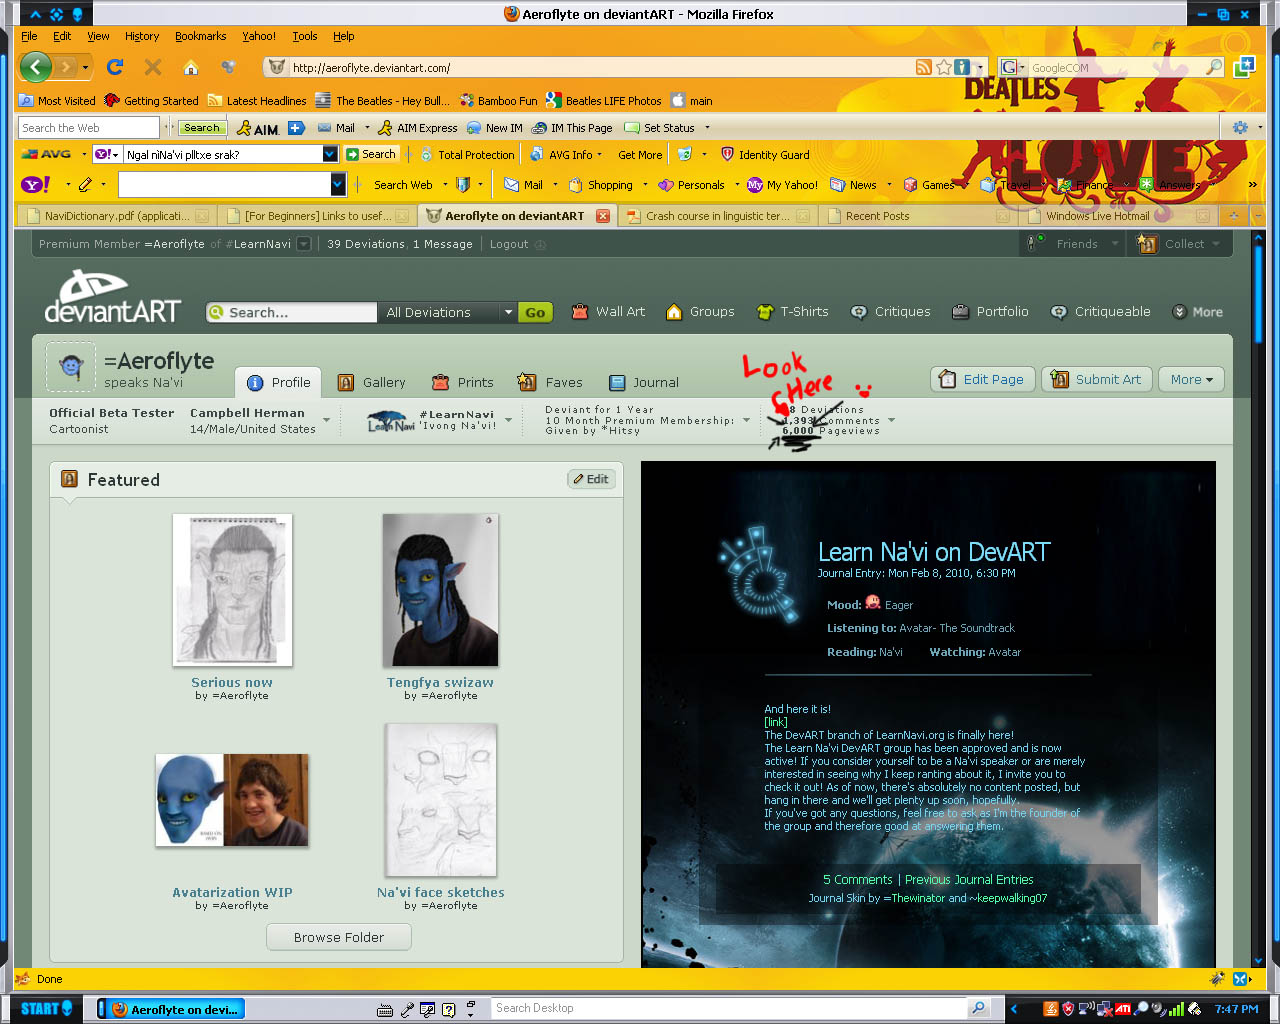Open the Groups house icon
The image size is (1280, 1024).
point(674,312)
